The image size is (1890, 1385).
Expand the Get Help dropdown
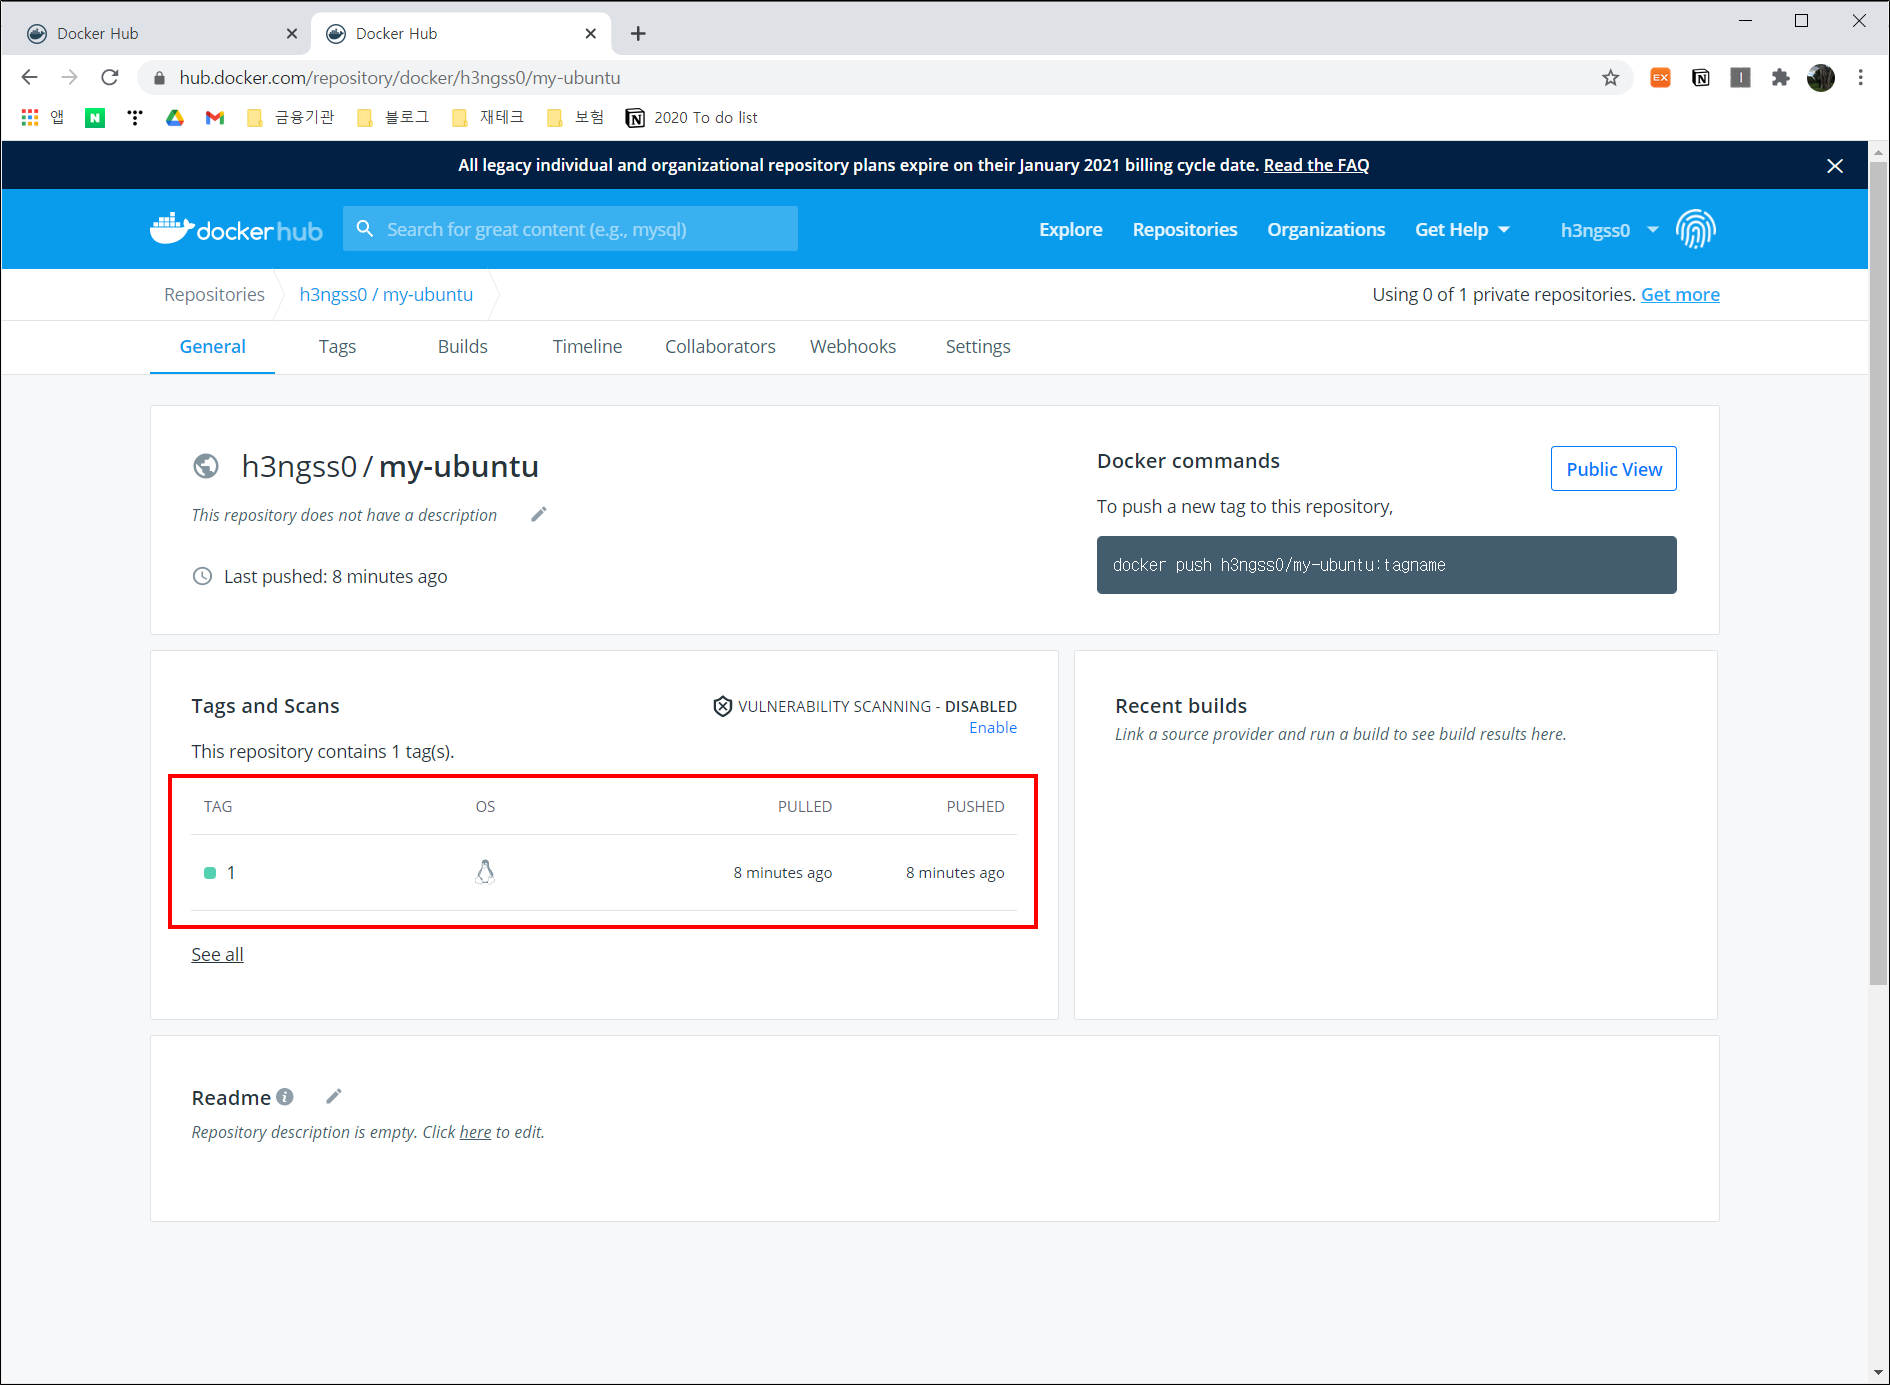click(x=1462, y=230)
